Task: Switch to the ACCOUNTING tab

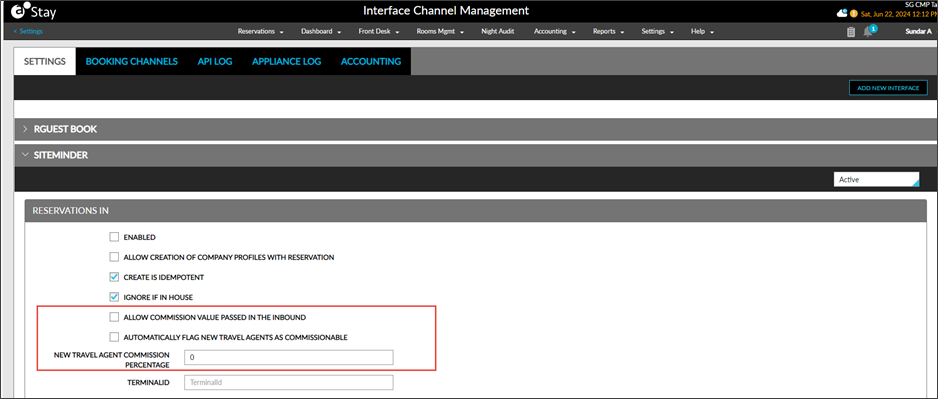Action: (x=371, y=62)
